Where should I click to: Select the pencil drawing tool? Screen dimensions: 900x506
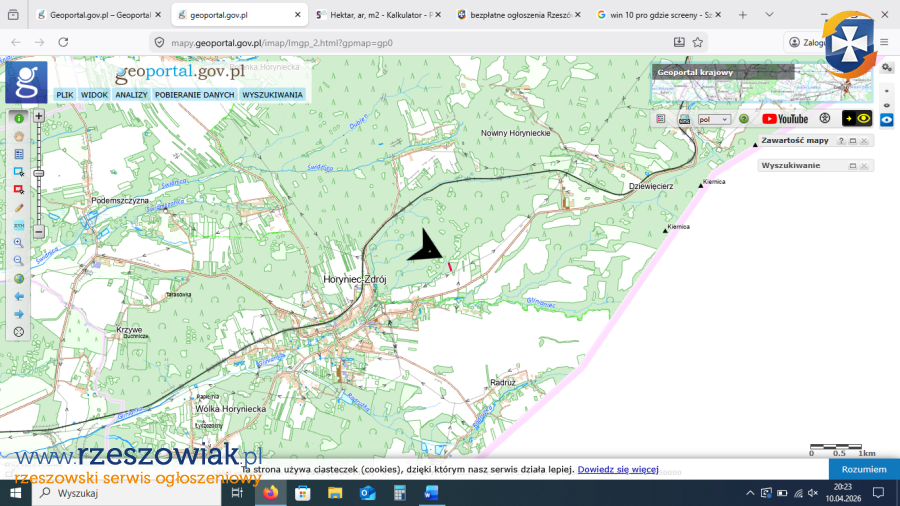pyautogui.click(x=19, y=208)
